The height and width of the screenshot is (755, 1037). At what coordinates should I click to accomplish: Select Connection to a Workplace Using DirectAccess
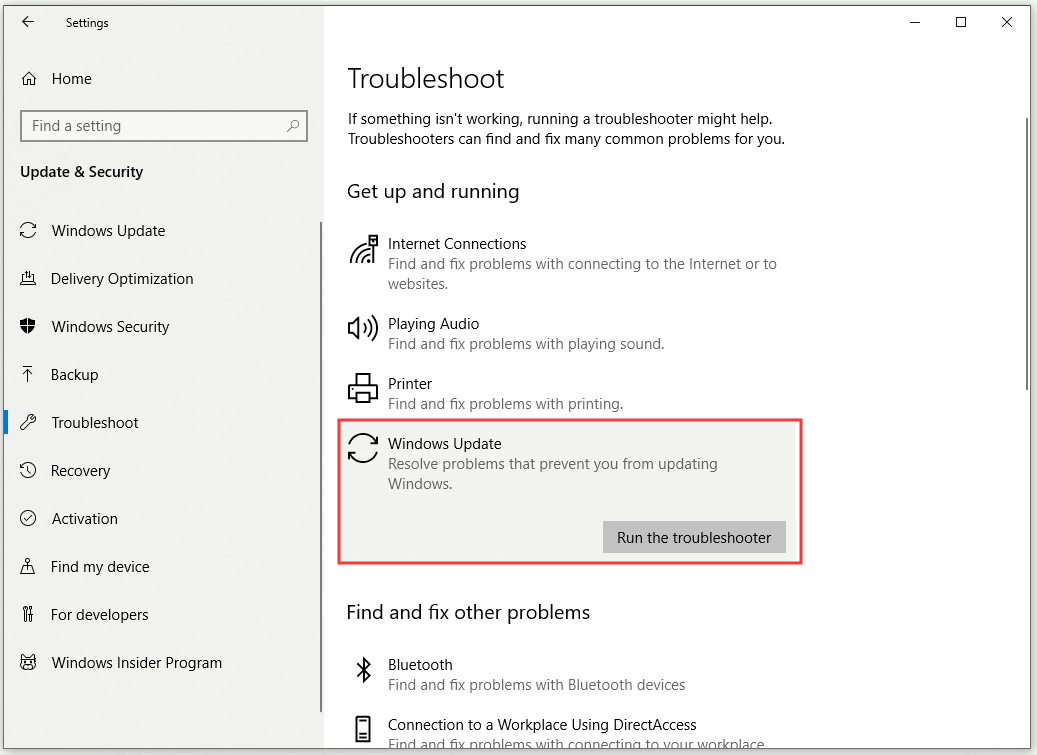click(x=542, y=725)
